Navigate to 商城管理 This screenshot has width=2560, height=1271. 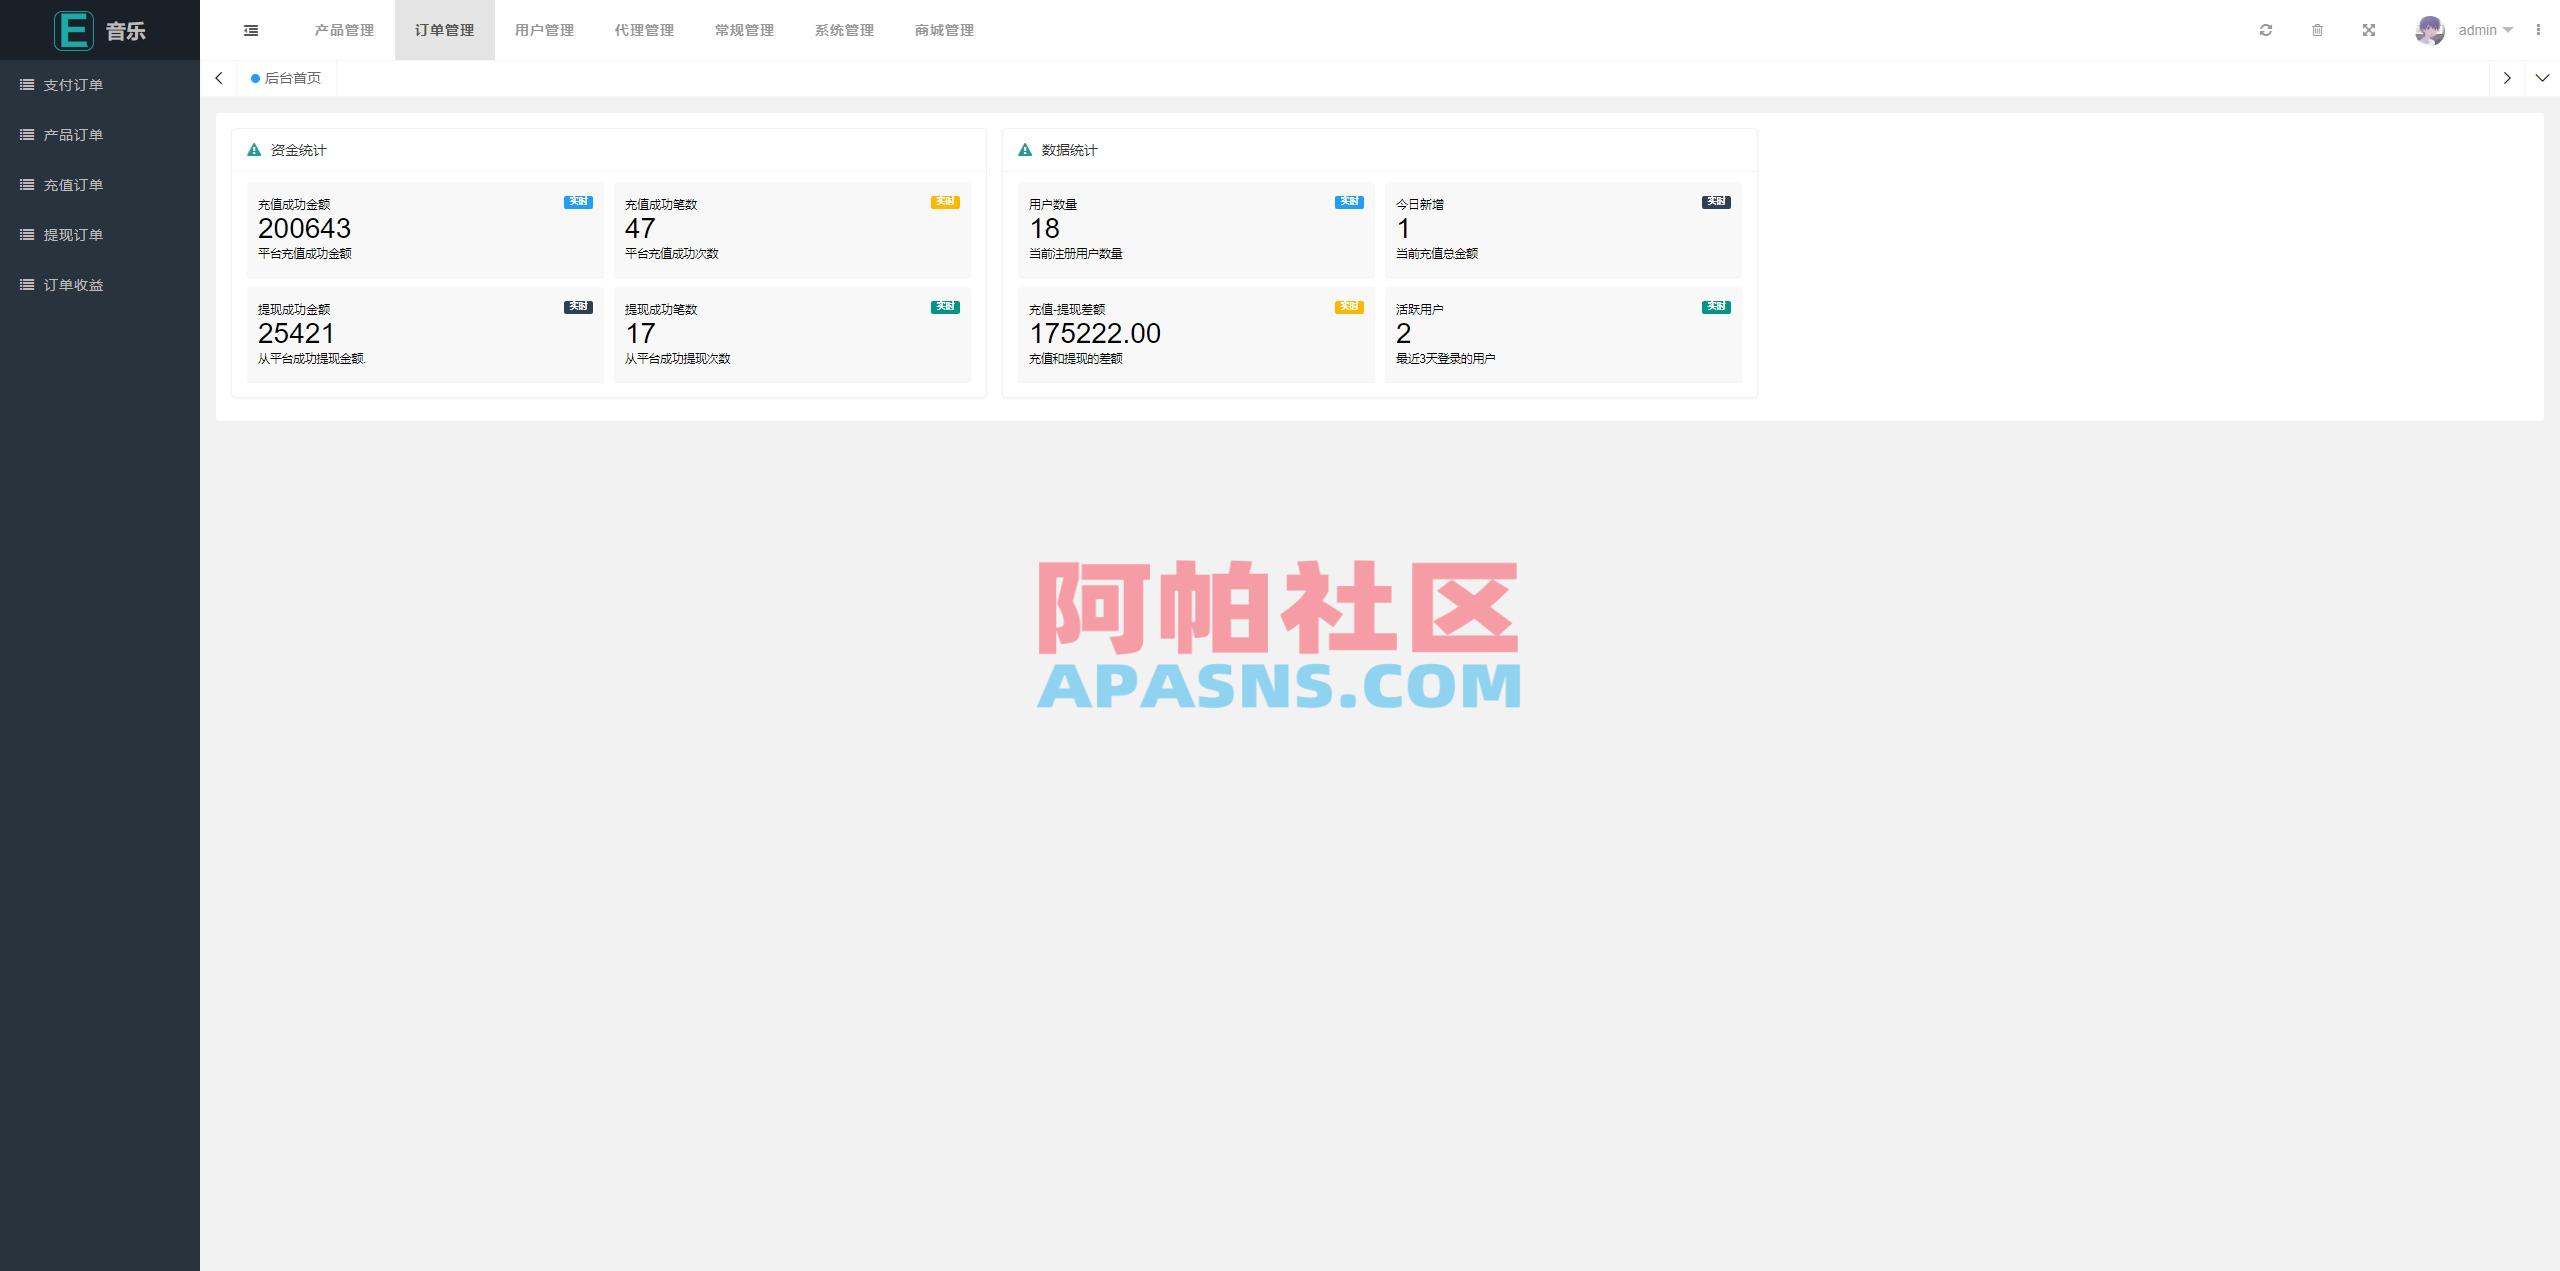(x=943, y=29)
